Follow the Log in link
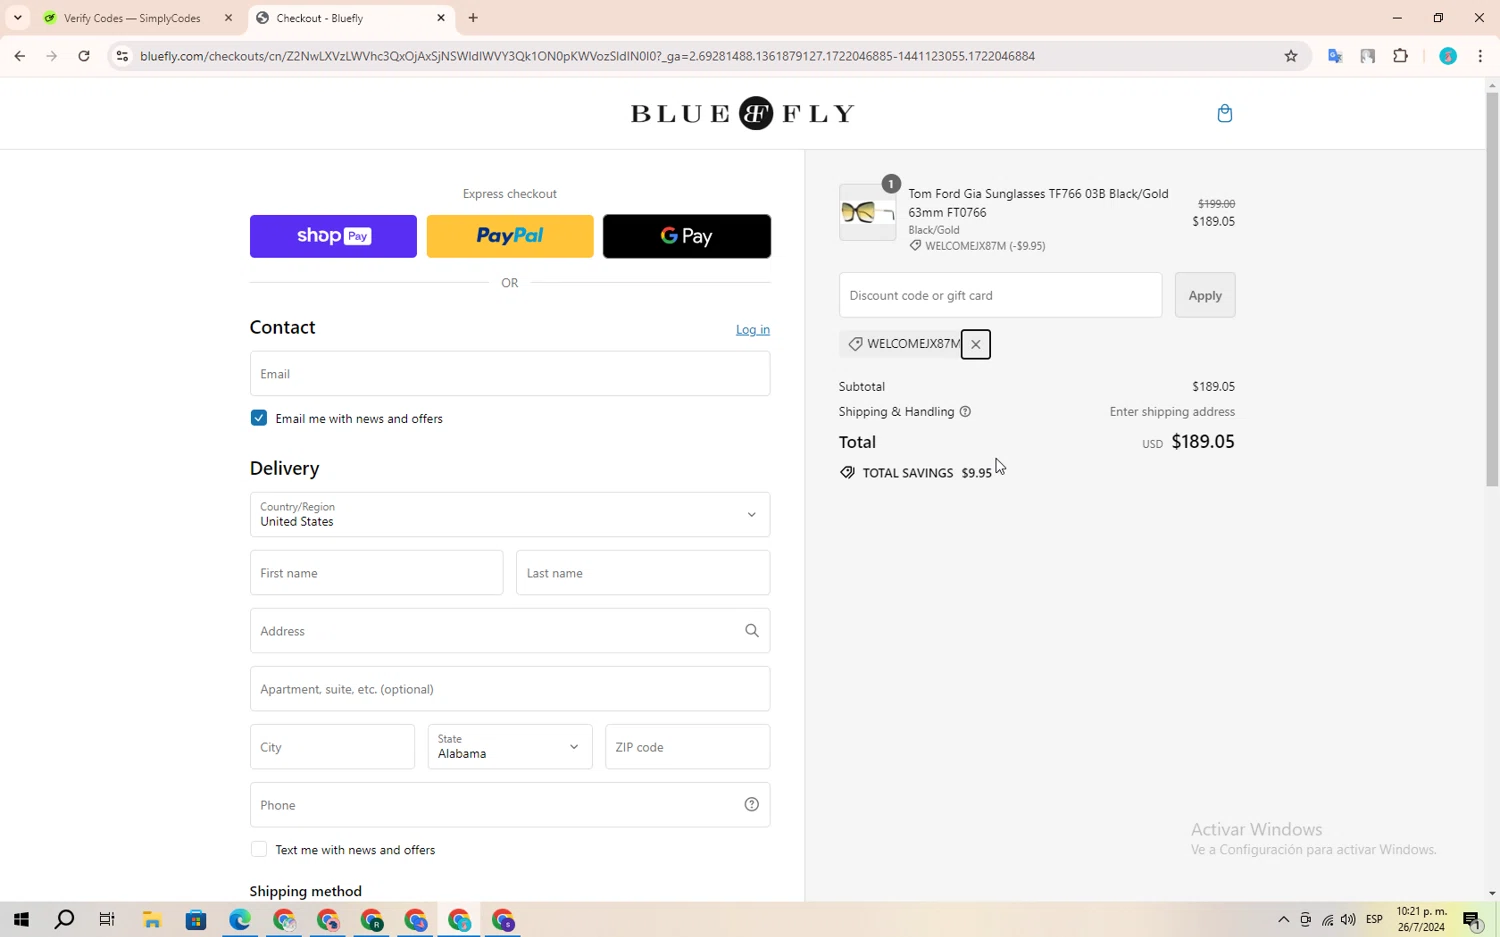The width and height of the screenshot is (1500, 937). pos(753,330)
